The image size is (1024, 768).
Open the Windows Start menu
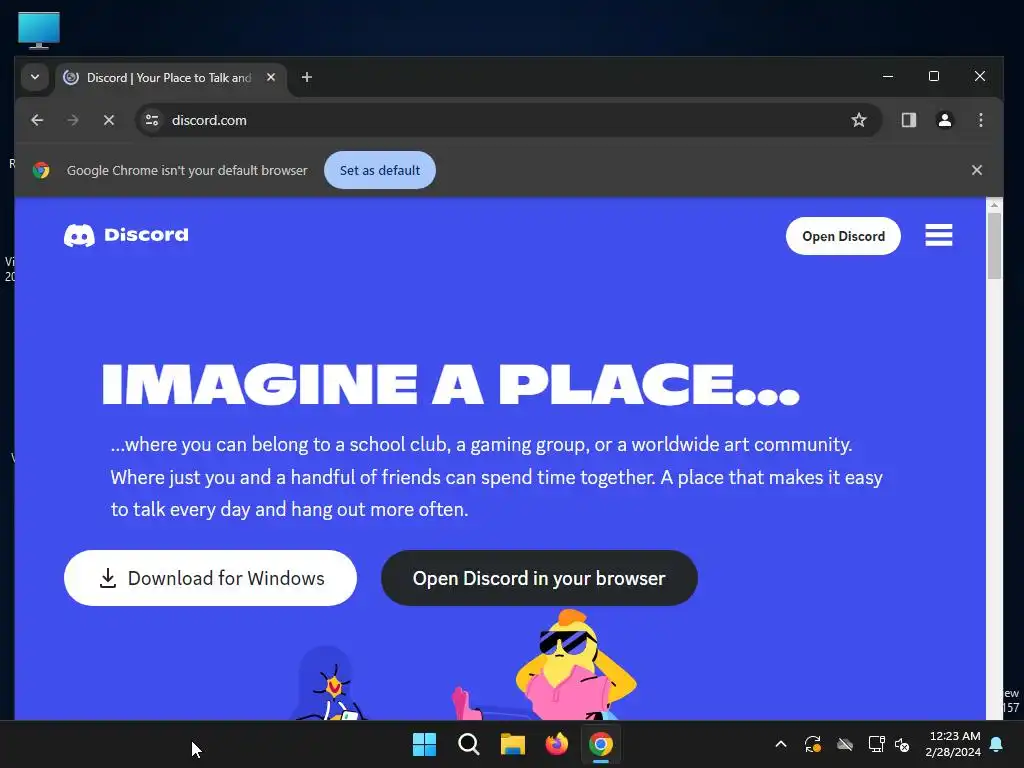[x=424, y=744]
